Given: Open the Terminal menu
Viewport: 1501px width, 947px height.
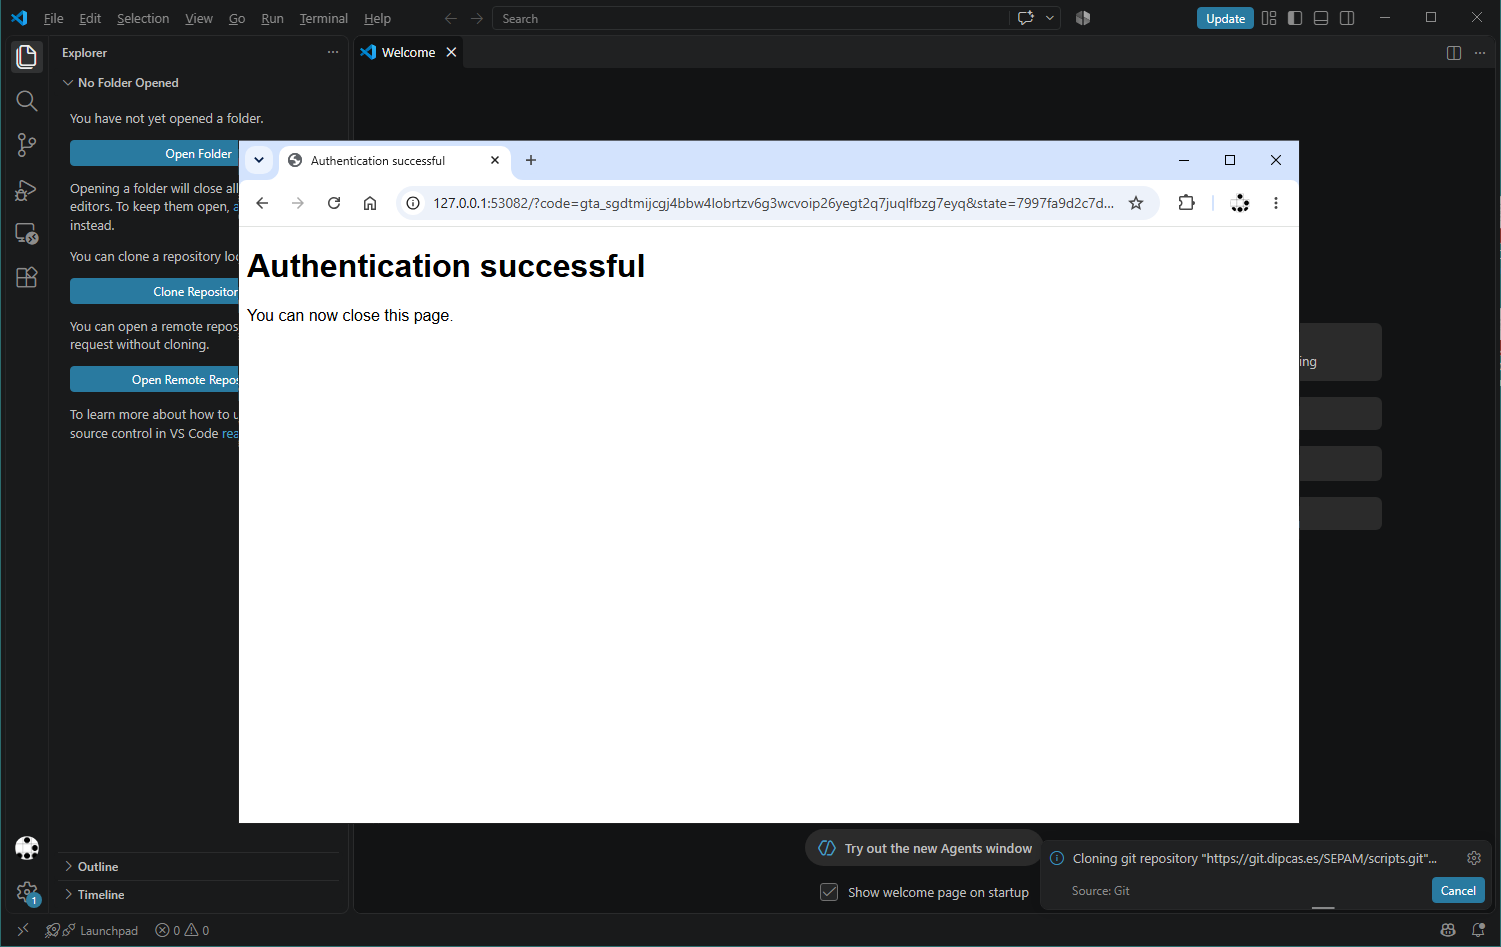Looking at the screenshot, I should tap(324, 18).
